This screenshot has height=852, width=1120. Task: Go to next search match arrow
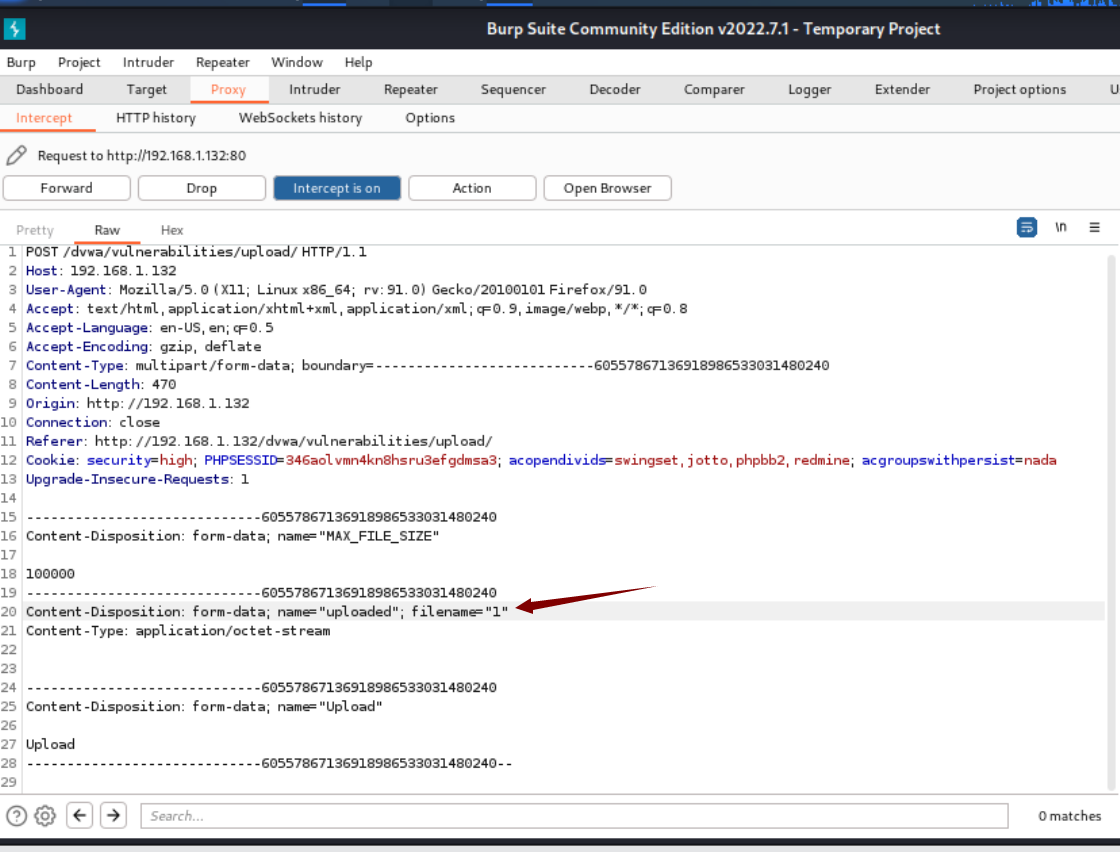point(114,815)
